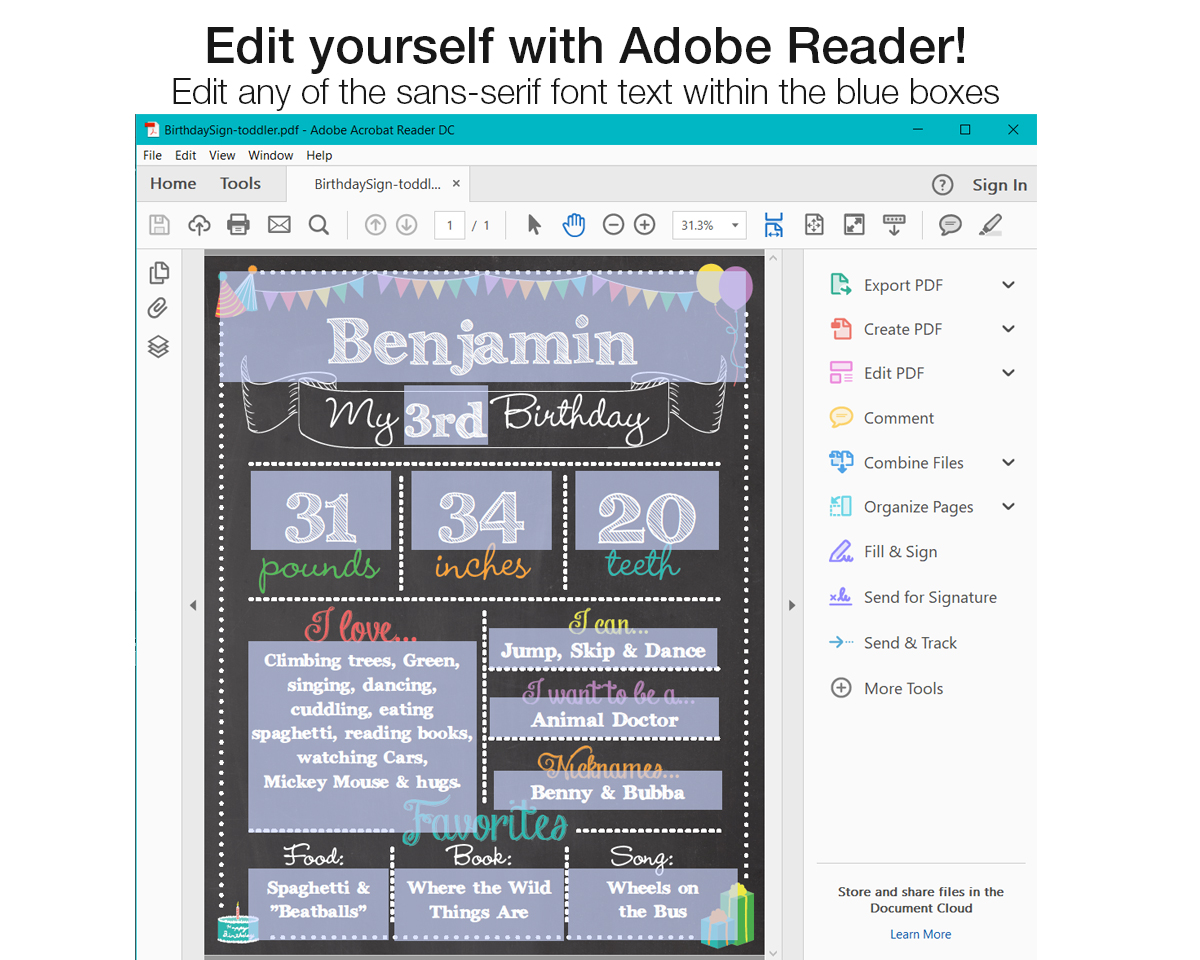This screenshot has width=1200, height=960.
Task: Open More Tools
Action: pyautogui.click(x=887, y=688)
